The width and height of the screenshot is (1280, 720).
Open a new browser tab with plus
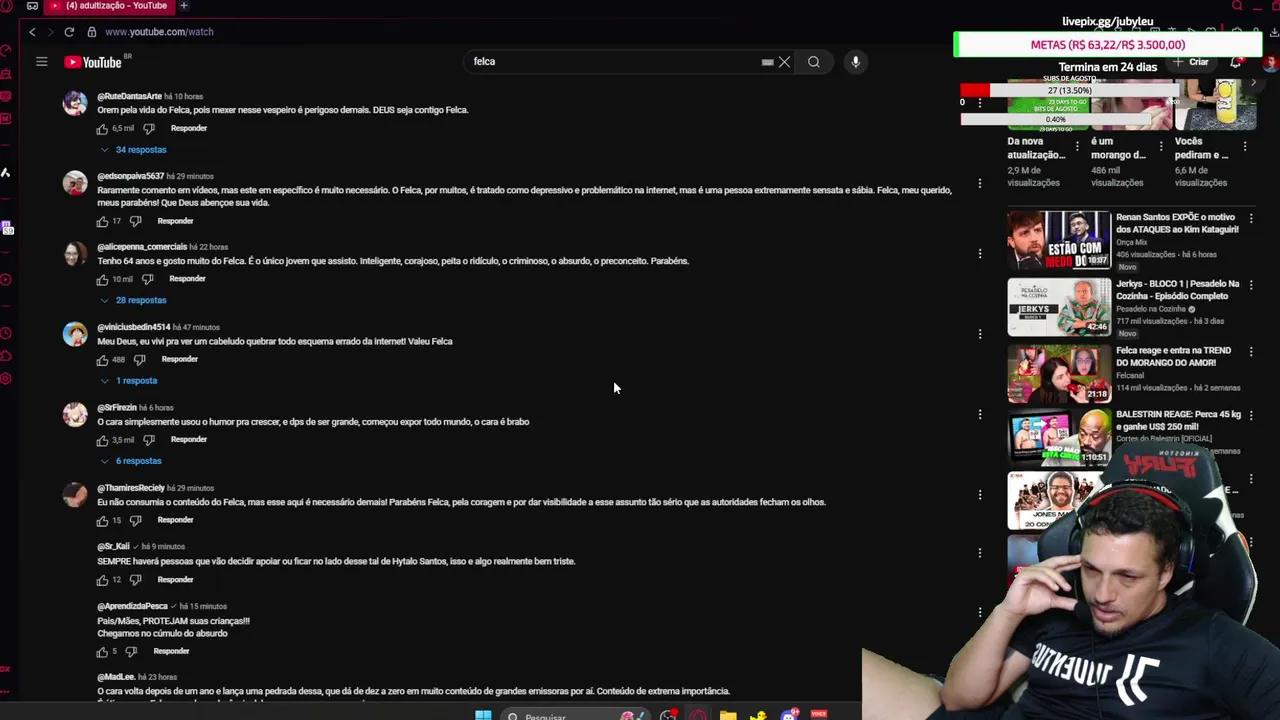[x=184, y=6]
